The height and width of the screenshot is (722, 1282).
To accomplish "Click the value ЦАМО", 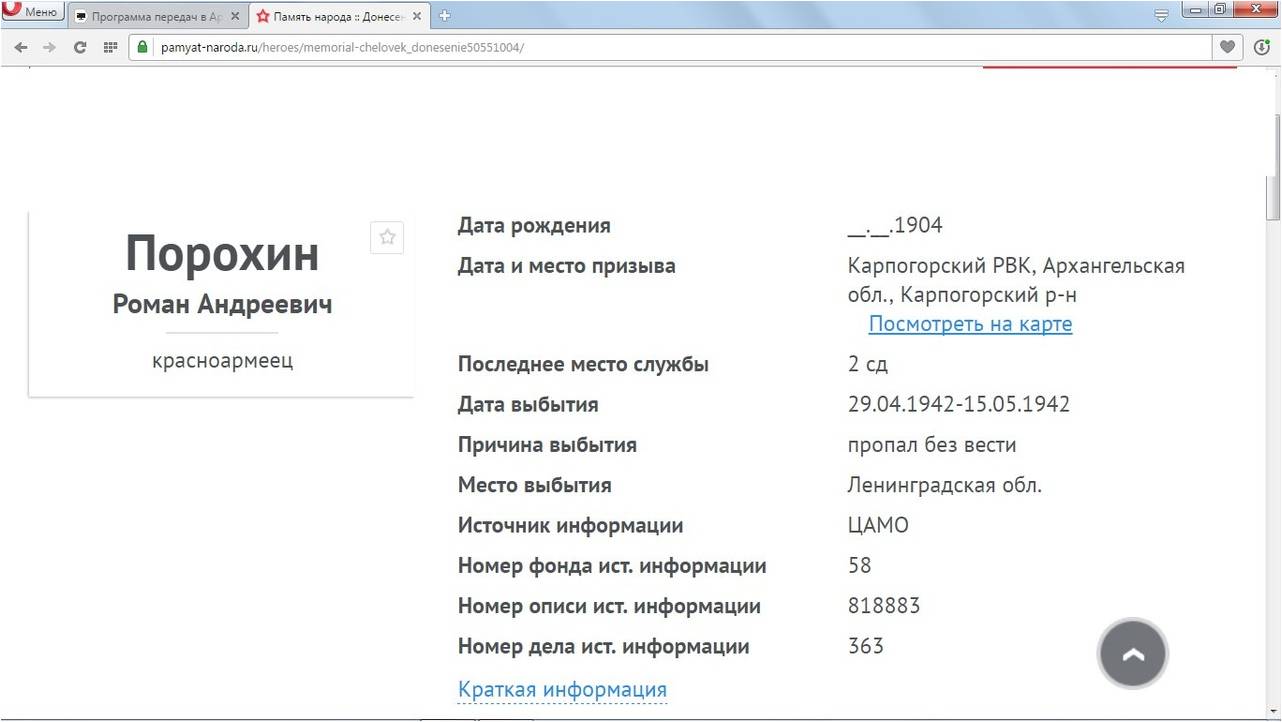I will click(878, 525).
